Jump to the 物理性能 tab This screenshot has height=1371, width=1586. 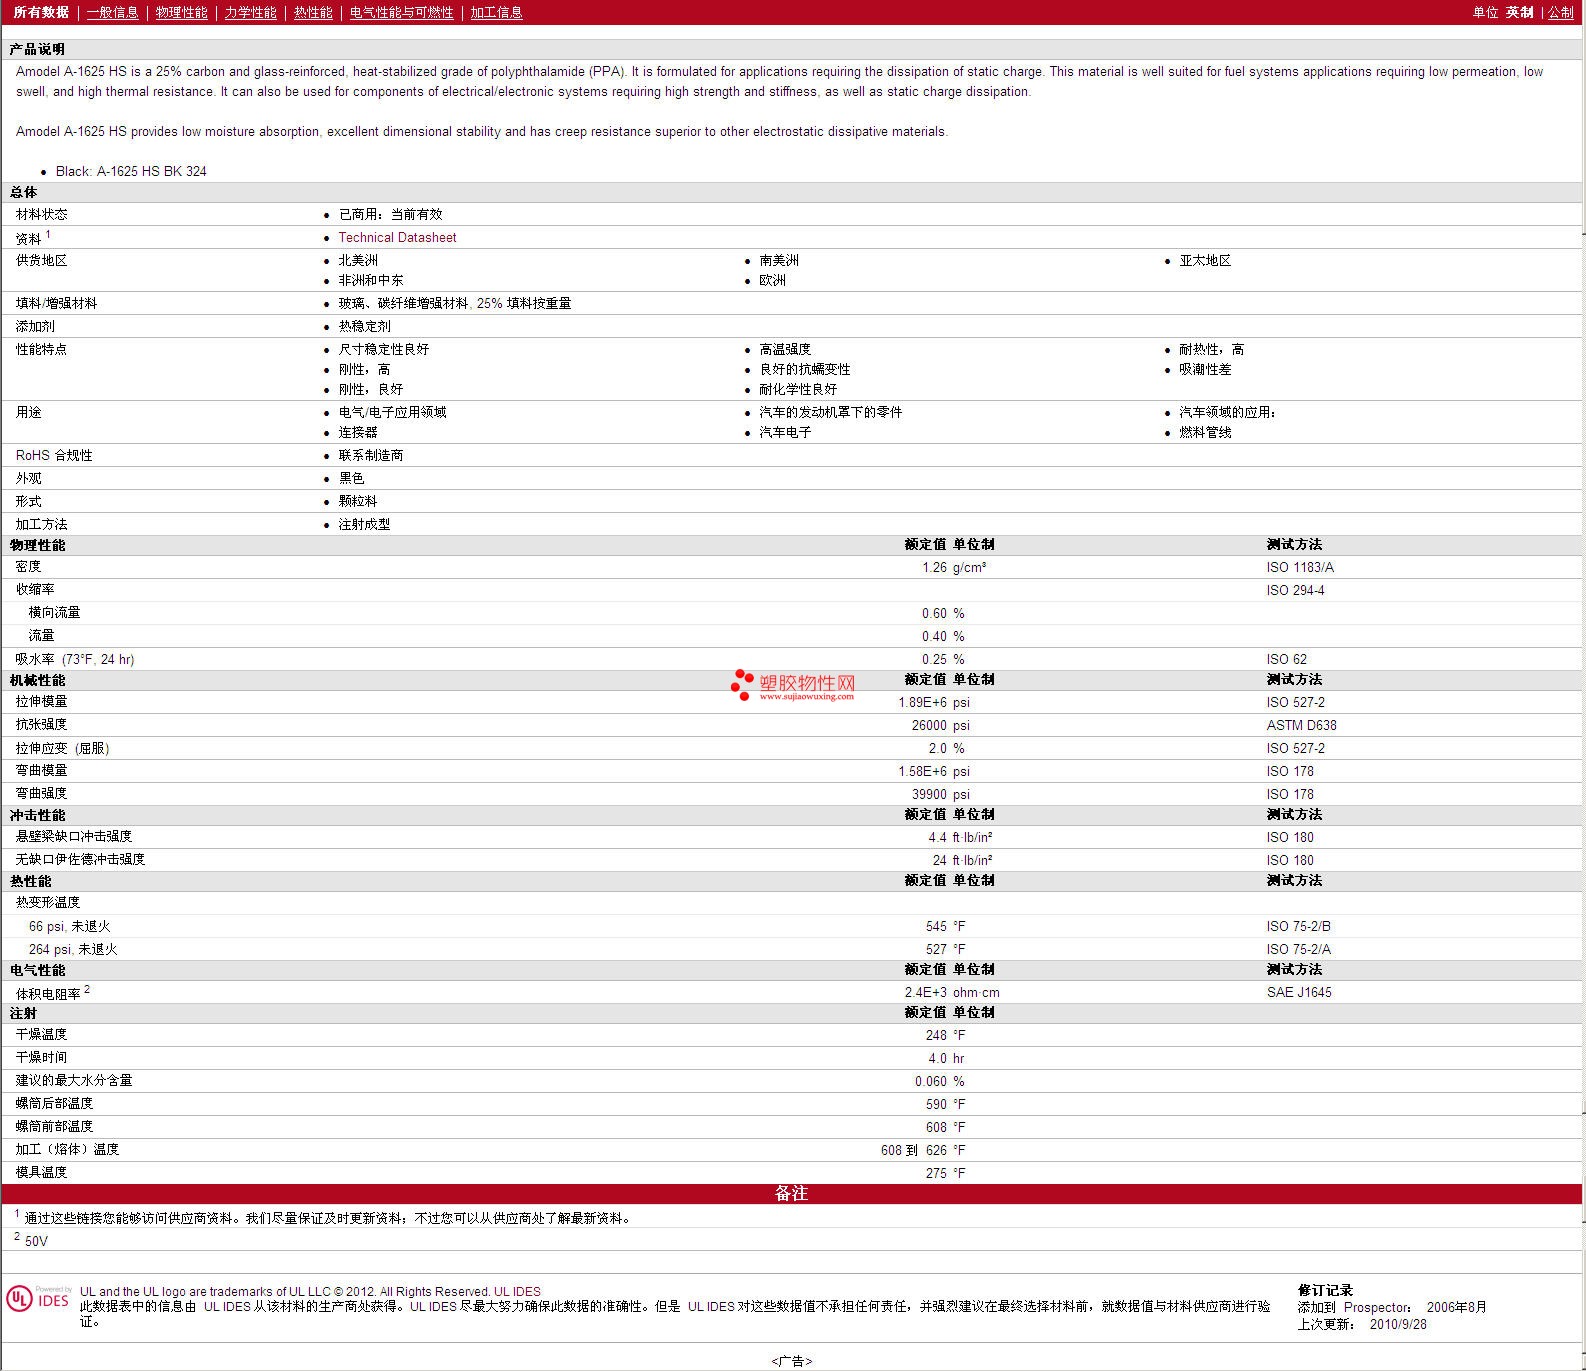181,13
